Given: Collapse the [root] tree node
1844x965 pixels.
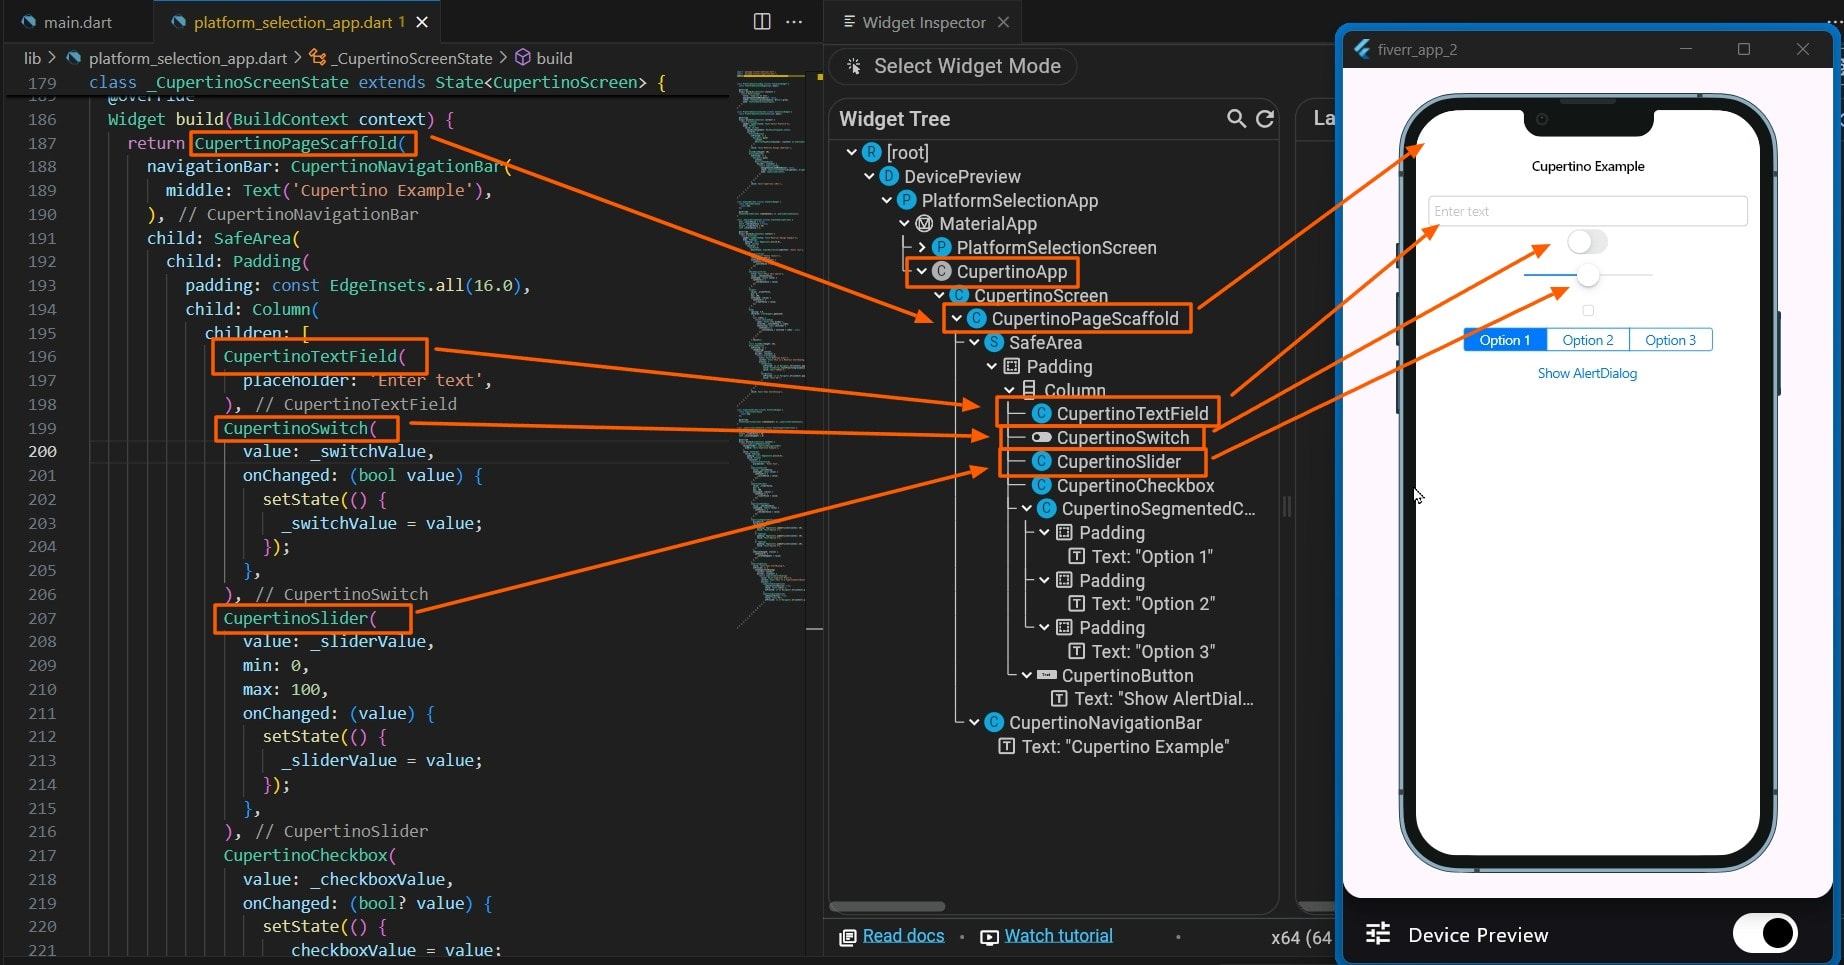Looking at the screenshot, I should 852,152.
